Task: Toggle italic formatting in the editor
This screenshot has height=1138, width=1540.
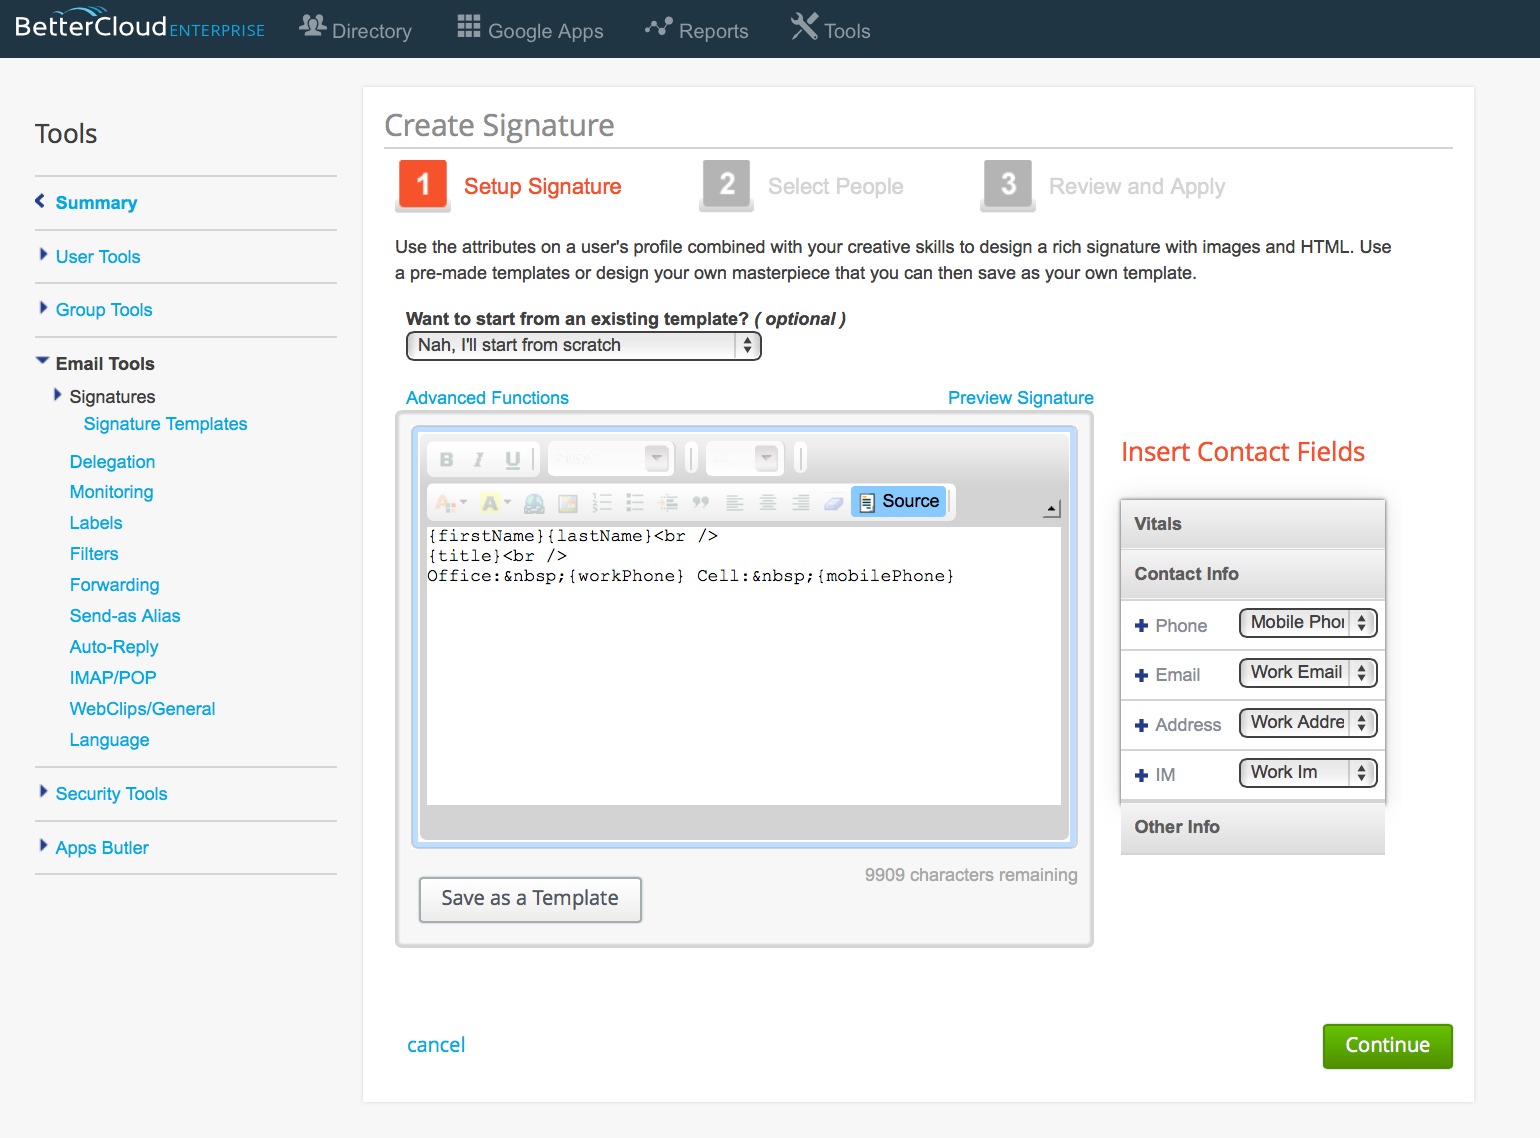Action: pyautogui.click(x=479, y=458)
